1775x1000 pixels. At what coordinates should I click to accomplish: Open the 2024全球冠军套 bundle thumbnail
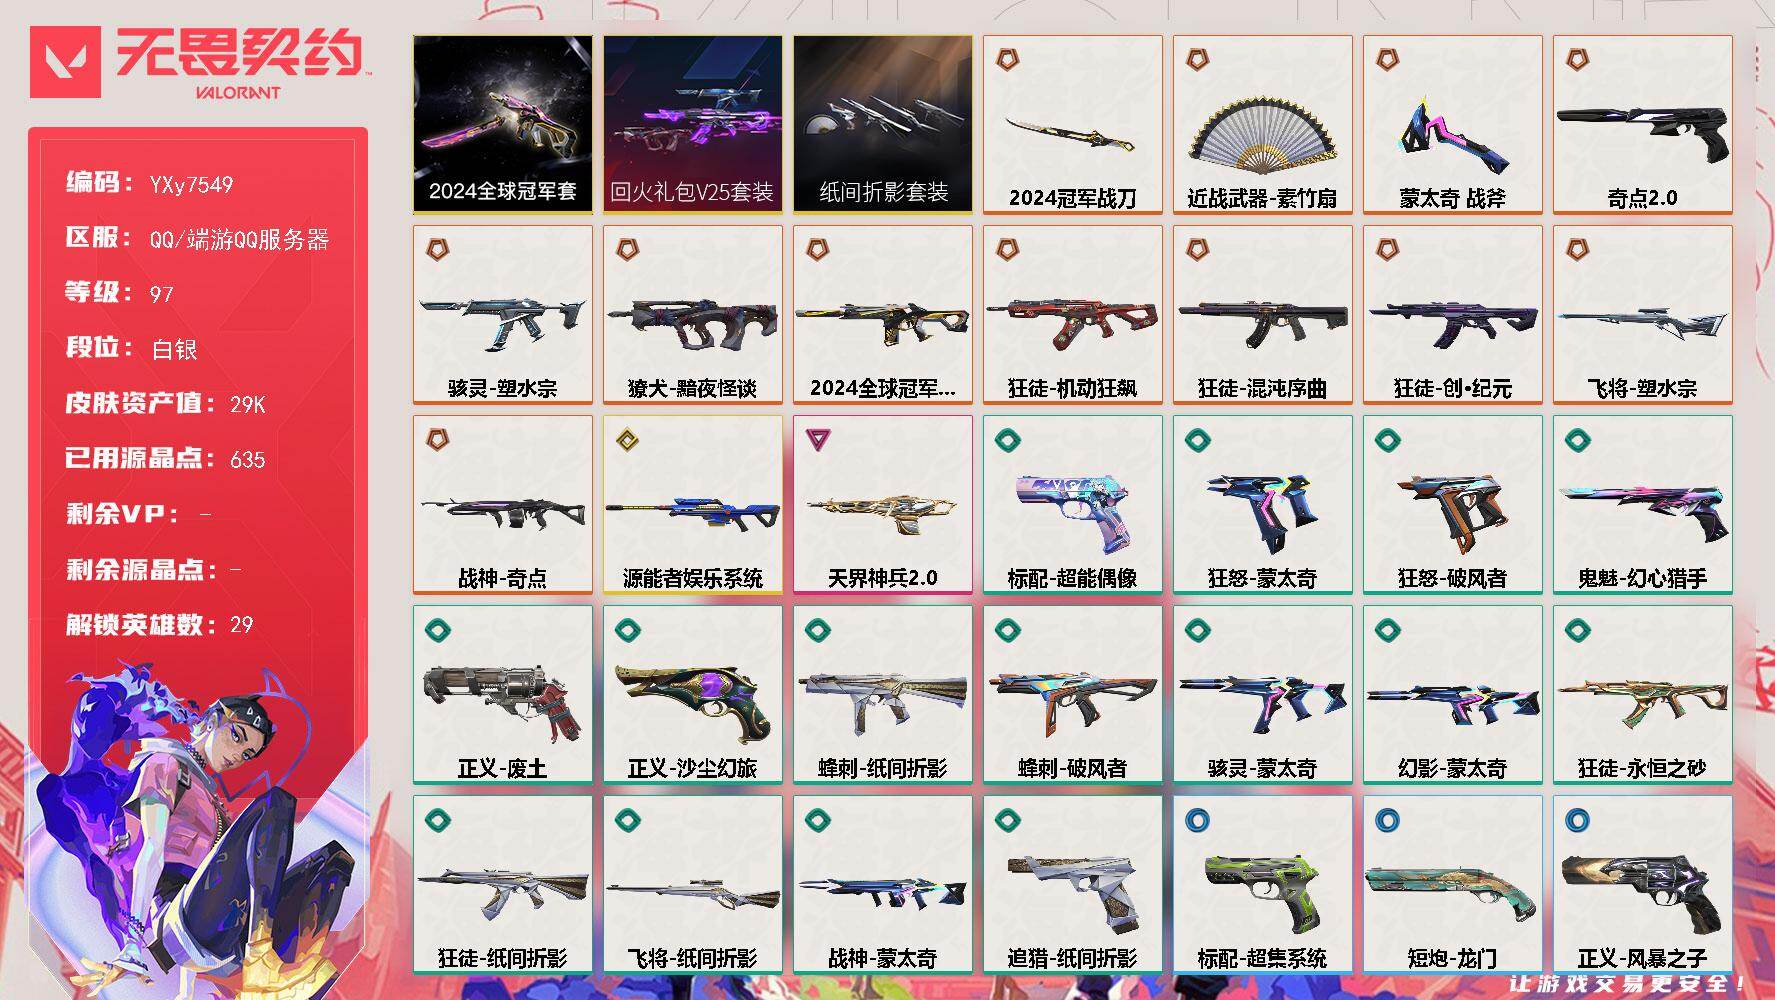[x=503, y=125]
